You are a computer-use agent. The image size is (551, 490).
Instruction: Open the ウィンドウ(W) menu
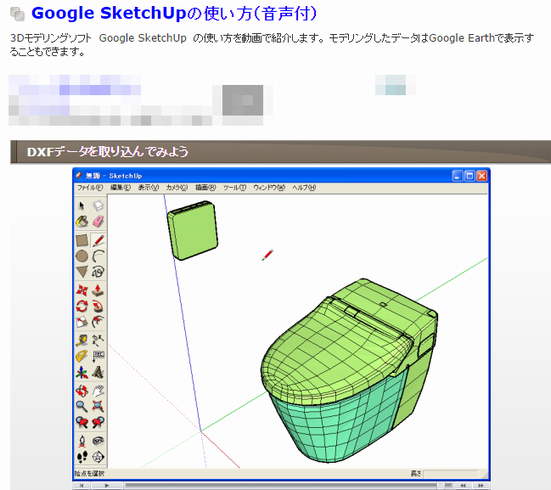[x=269, y=188]
